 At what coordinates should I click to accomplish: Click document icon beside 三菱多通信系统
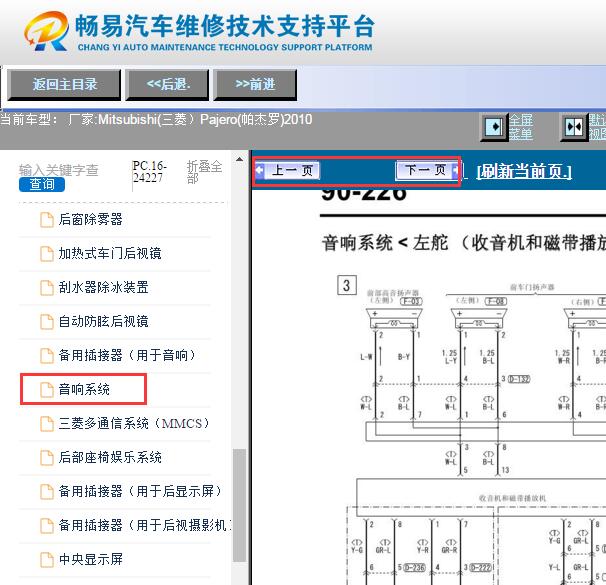coord(47,424)
